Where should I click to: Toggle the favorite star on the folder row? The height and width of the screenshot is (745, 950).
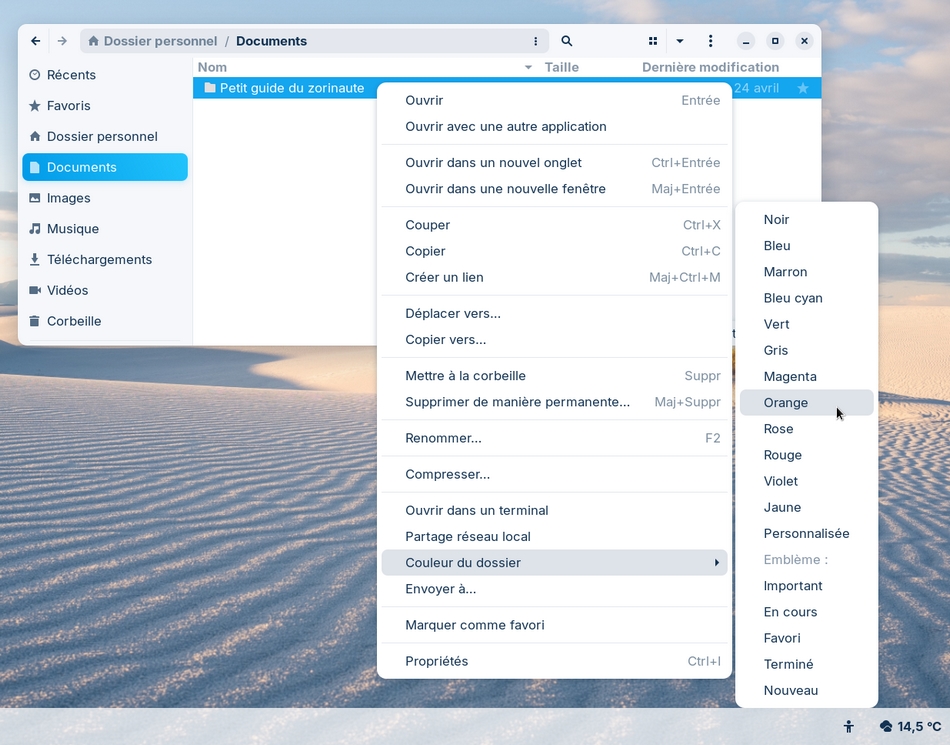(x=803, y=88)
